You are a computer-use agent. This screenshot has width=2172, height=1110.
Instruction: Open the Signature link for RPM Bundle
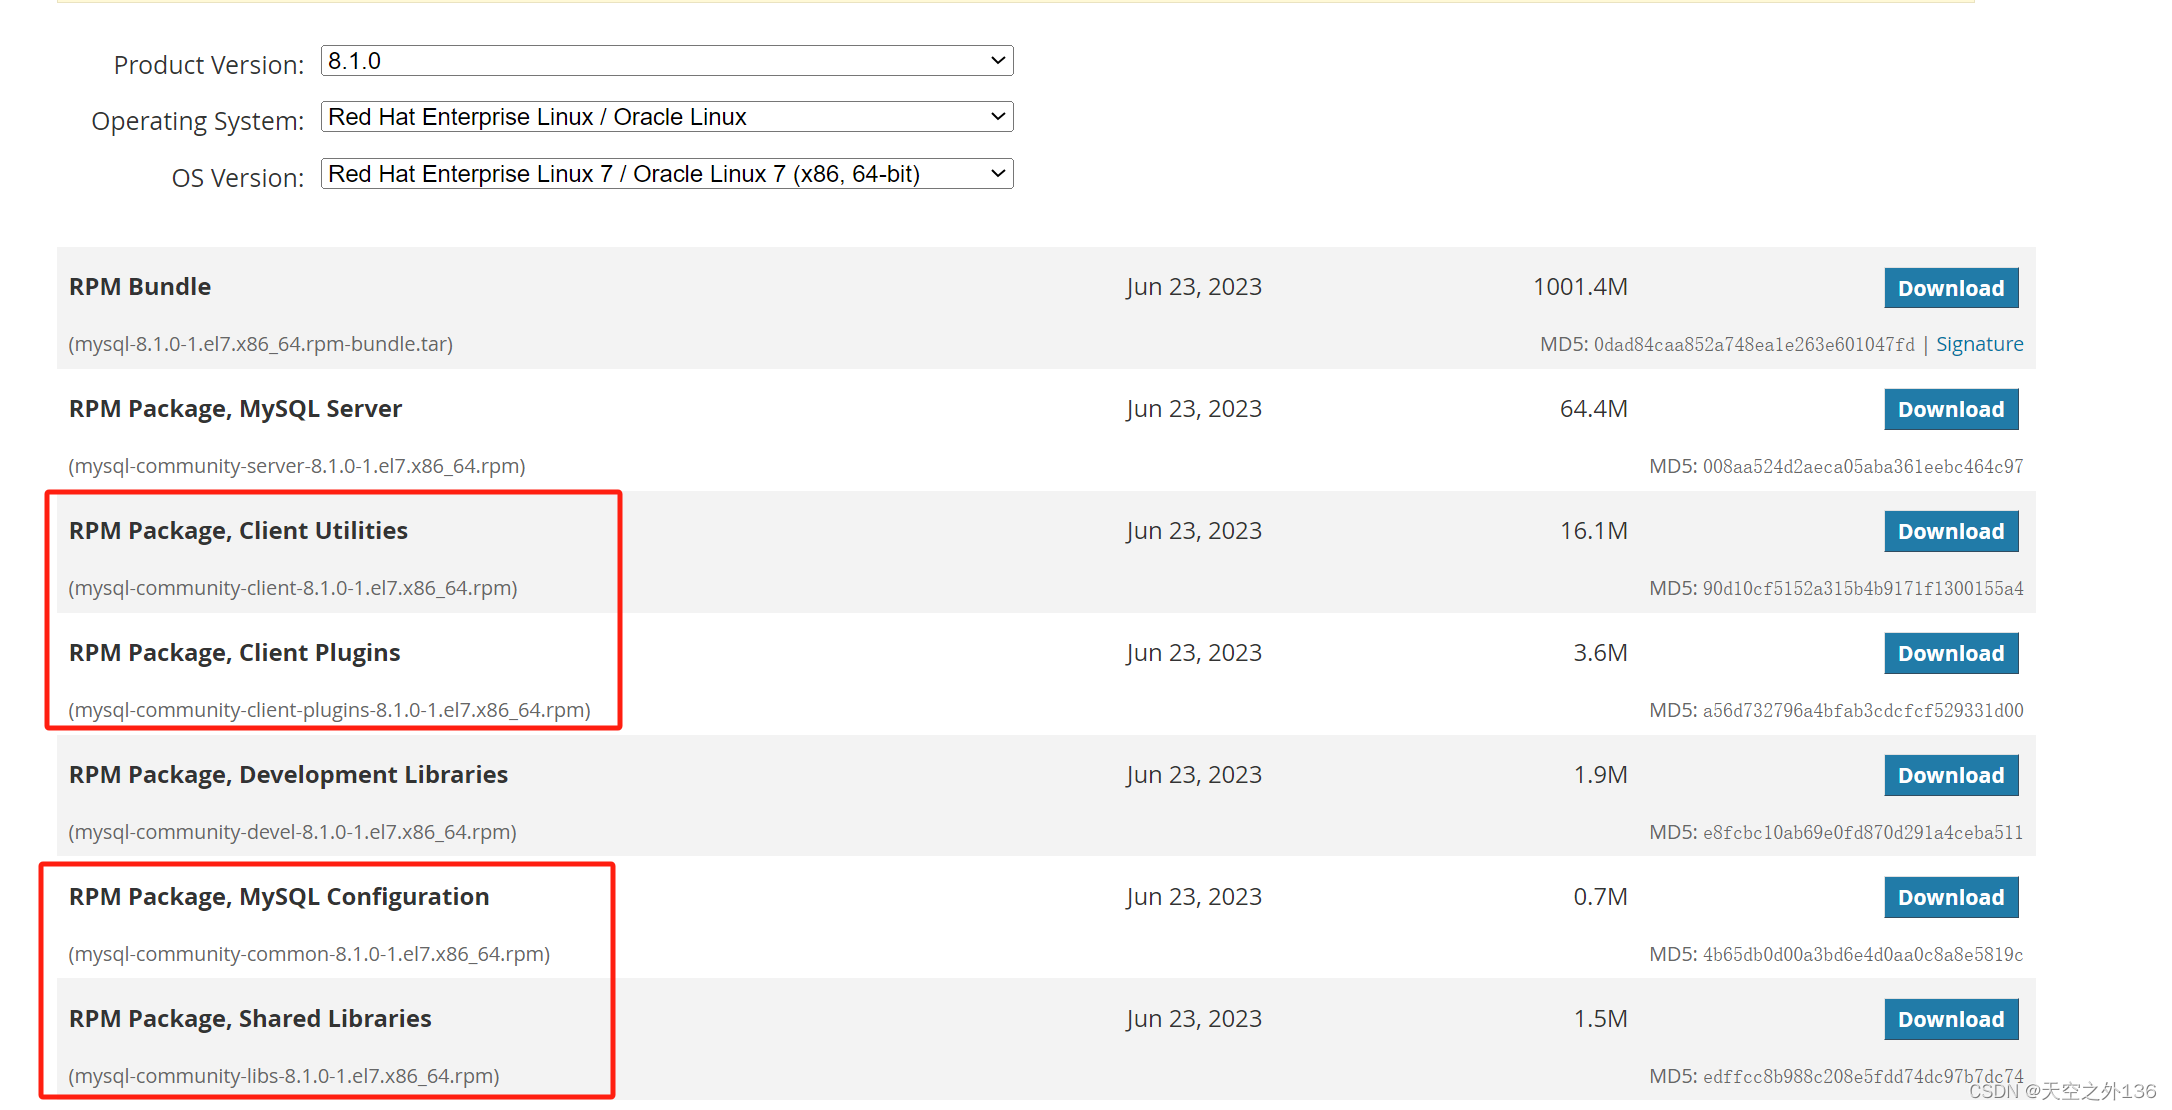[x=1979, y=345]
